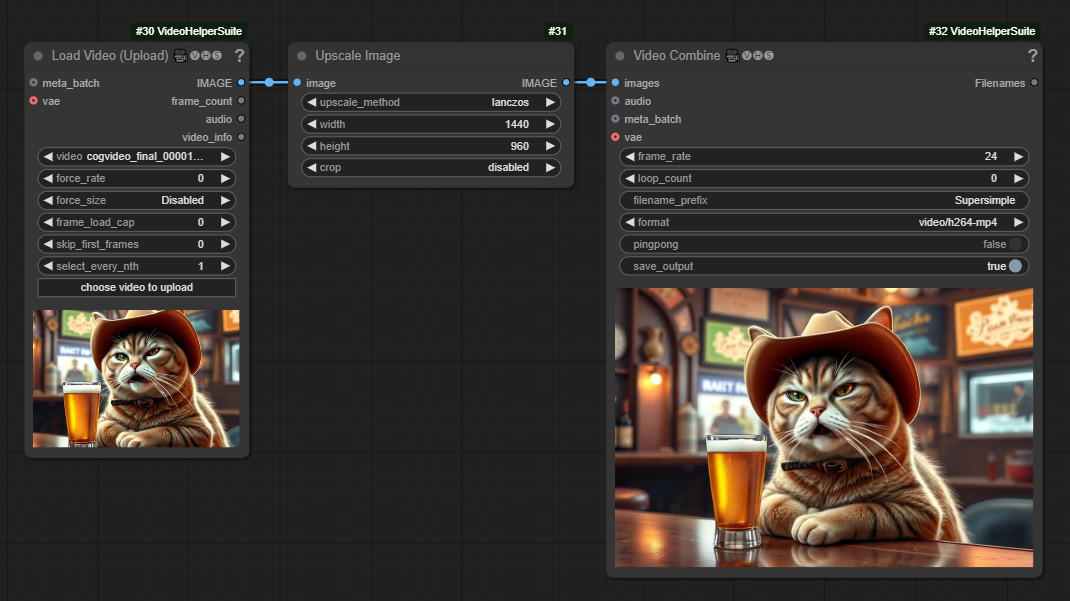Toggle the pingpong switch
Screen dimensions: 1070x601
click(1016, 244)
